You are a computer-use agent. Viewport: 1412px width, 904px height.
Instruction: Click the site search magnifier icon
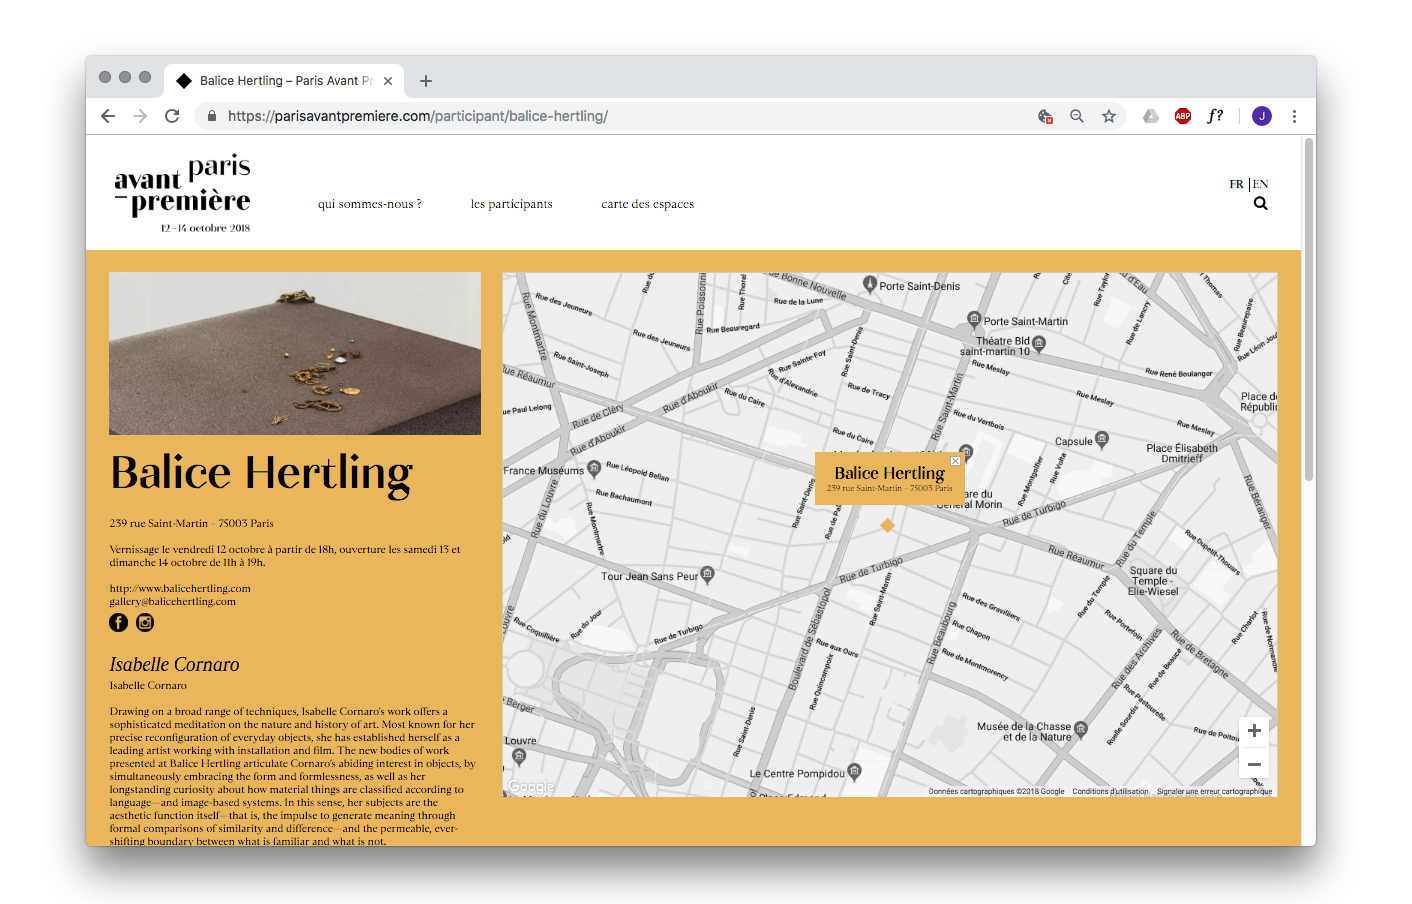[1260, 204]
